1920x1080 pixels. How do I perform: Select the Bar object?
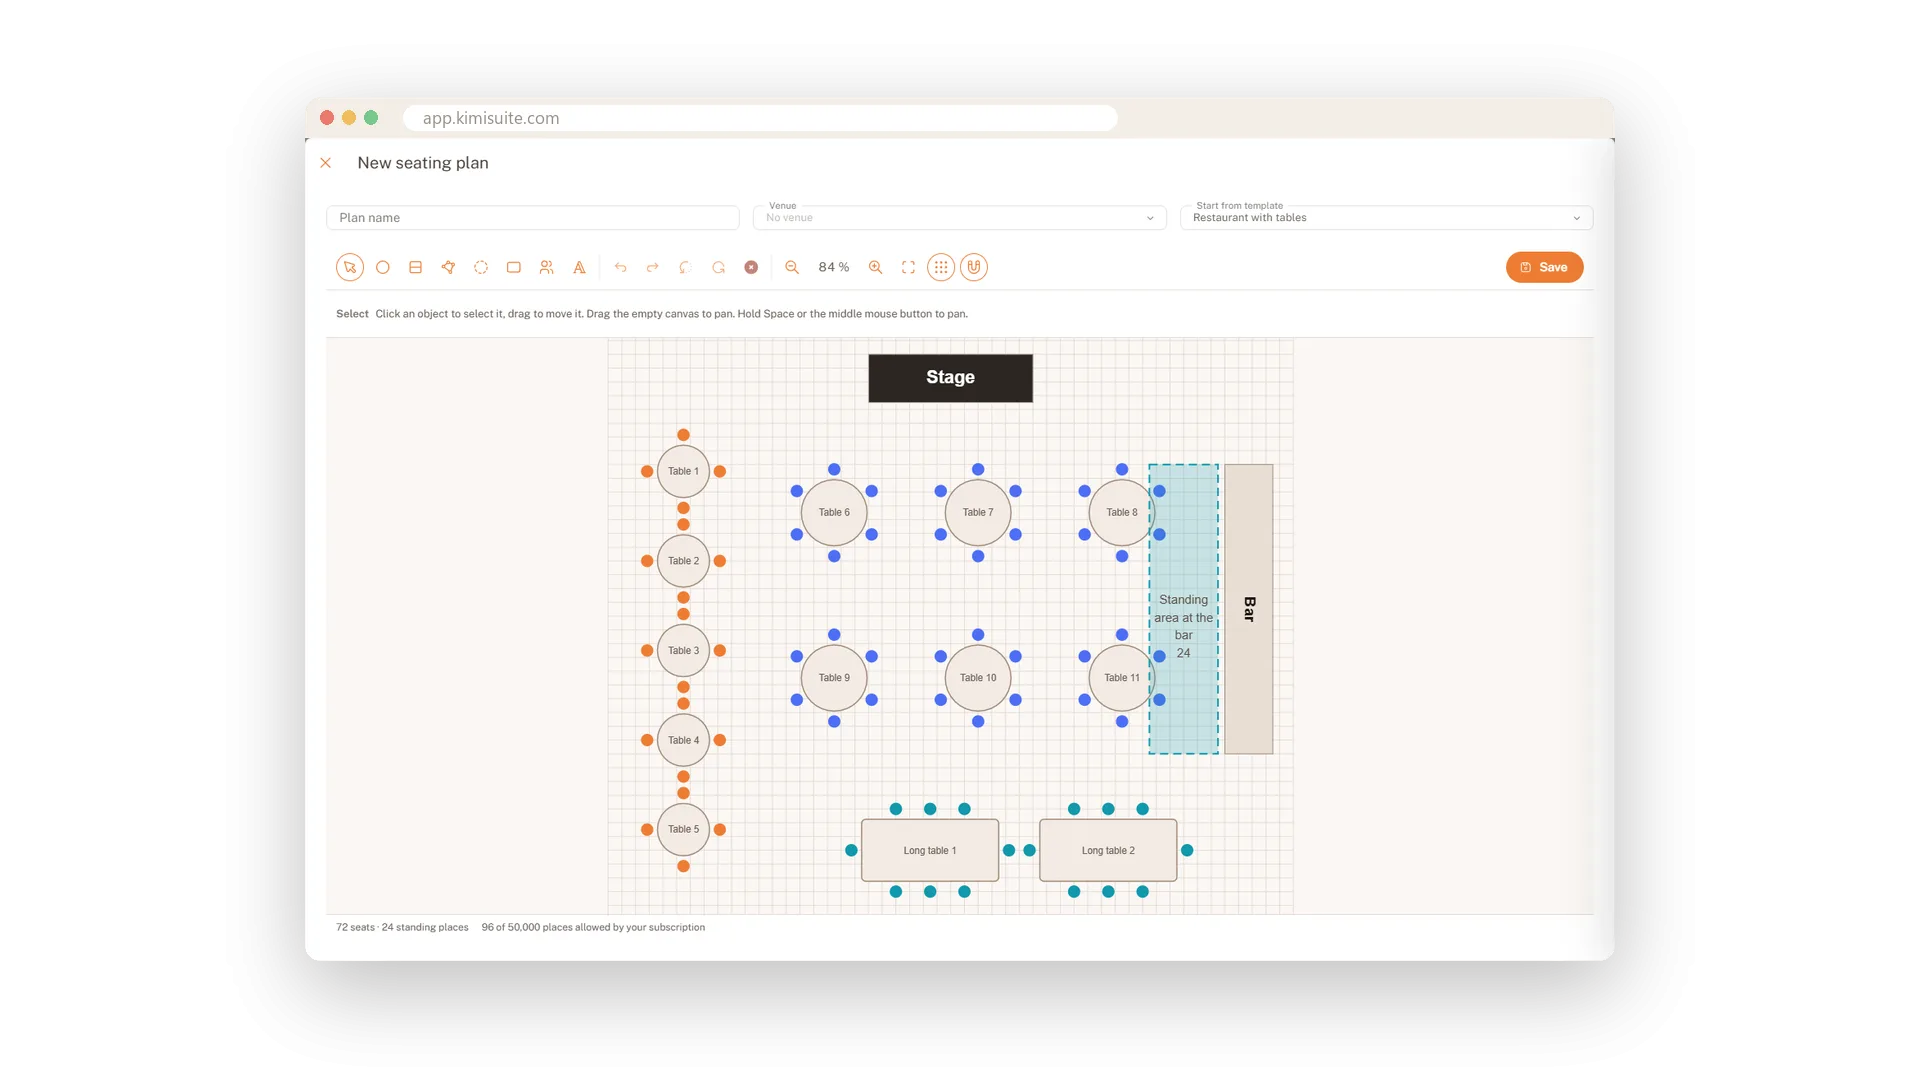pyautogui.click(x=1249, y=609)
